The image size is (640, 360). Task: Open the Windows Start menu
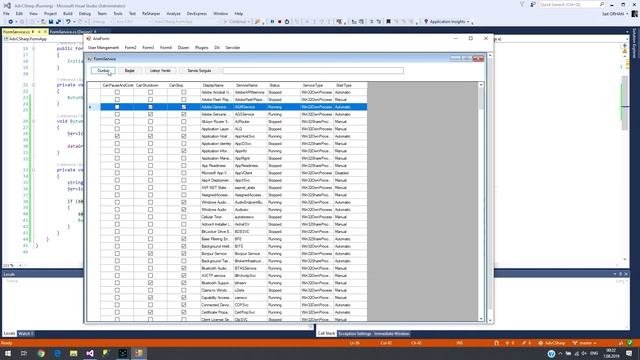[8, 353]
